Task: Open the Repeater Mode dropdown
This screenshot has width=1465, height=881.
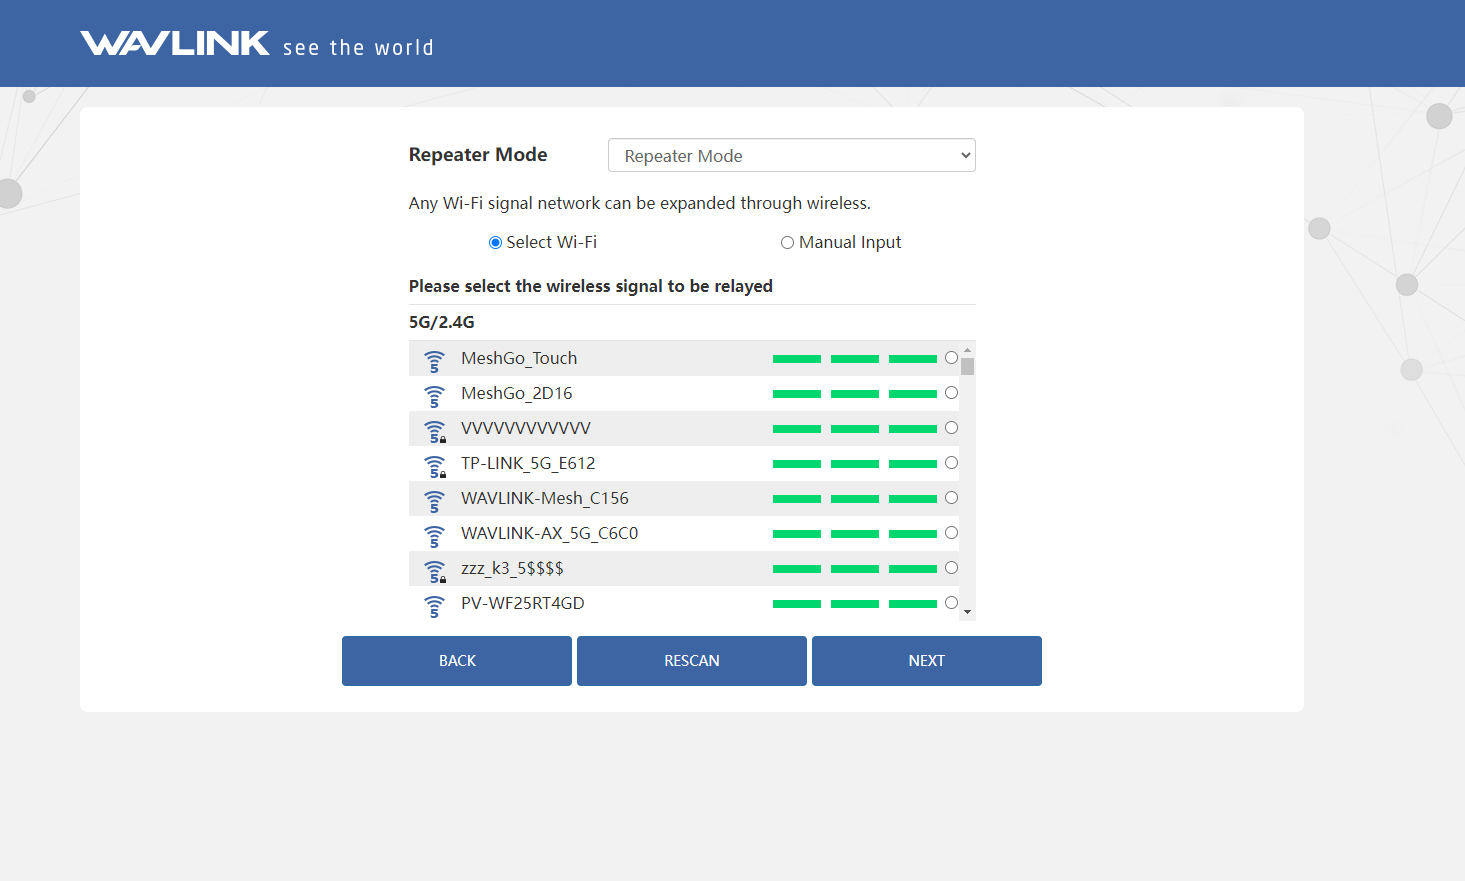Action: 791,156
